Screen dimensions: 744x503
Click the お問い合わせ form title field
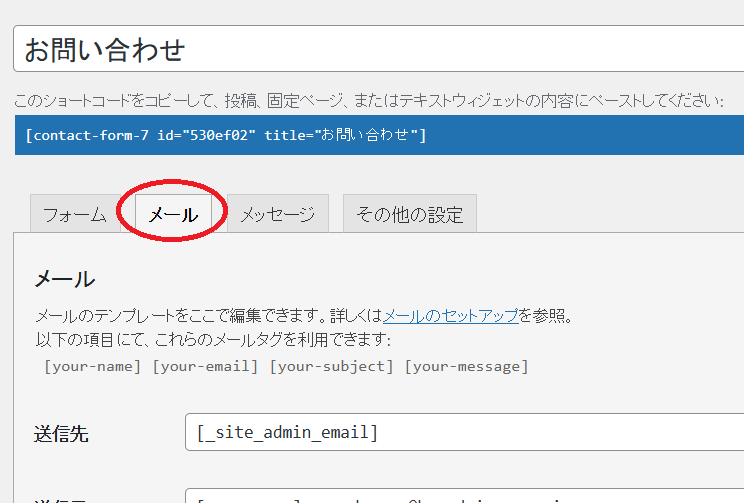pos(378,49)
